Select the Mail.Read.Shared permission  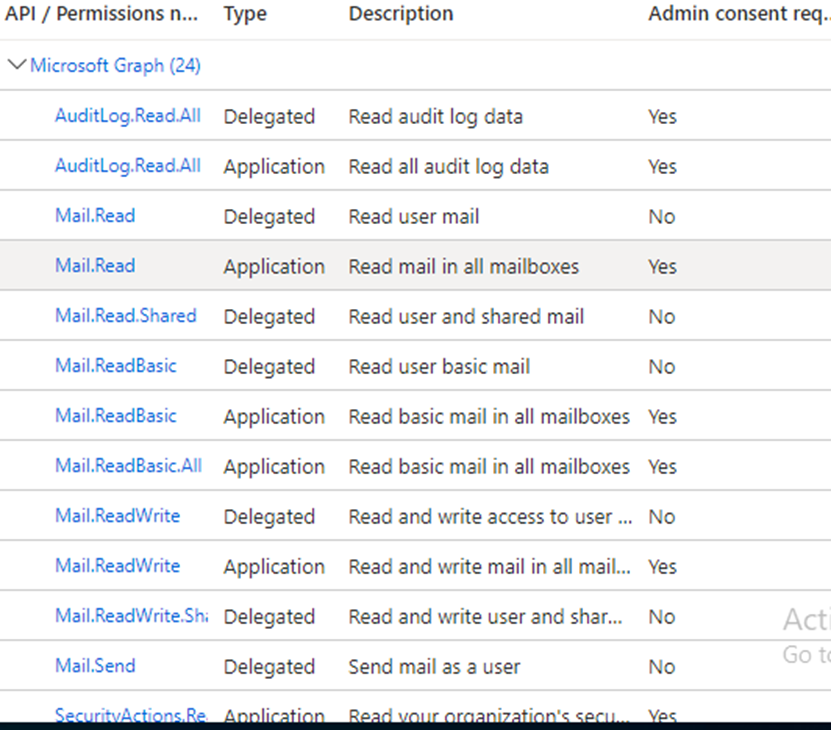[x=125, y=316]
